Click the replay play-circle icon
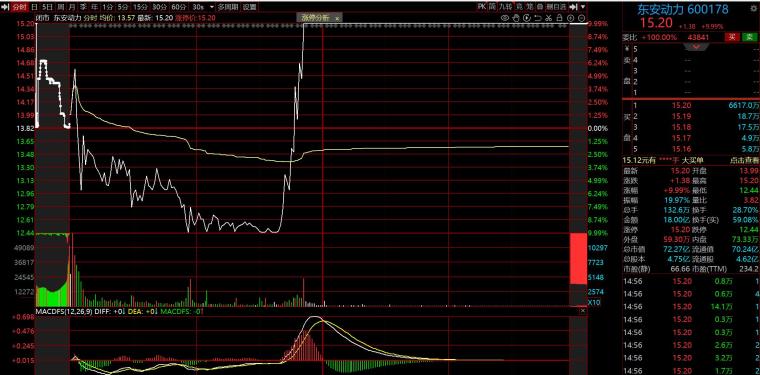Image resolution: width=760 pixels, height=375 pixels. coord(527,18)
